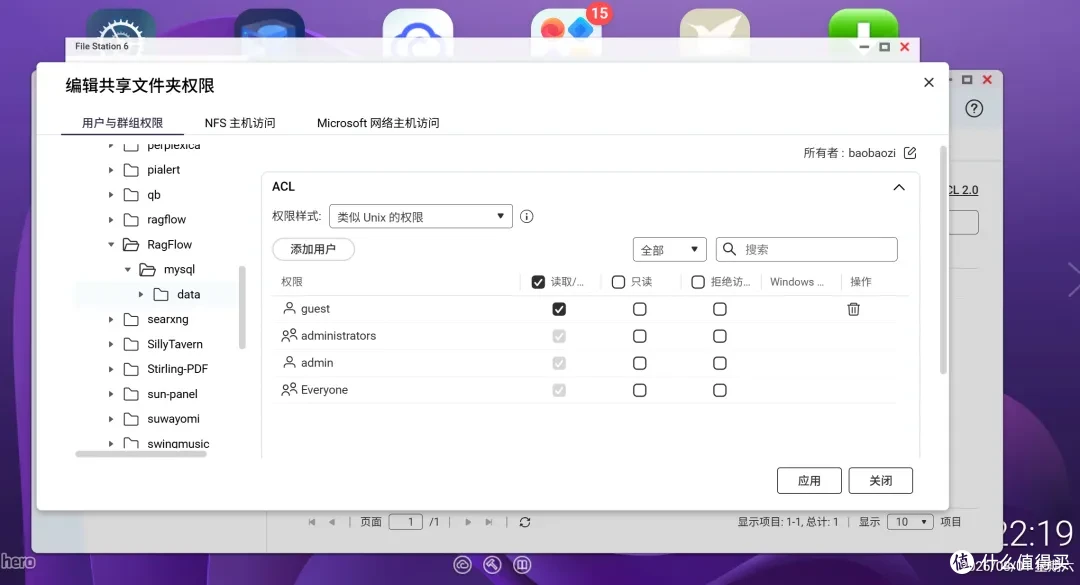Toggle the read-only header checkbox

[619, 282]
